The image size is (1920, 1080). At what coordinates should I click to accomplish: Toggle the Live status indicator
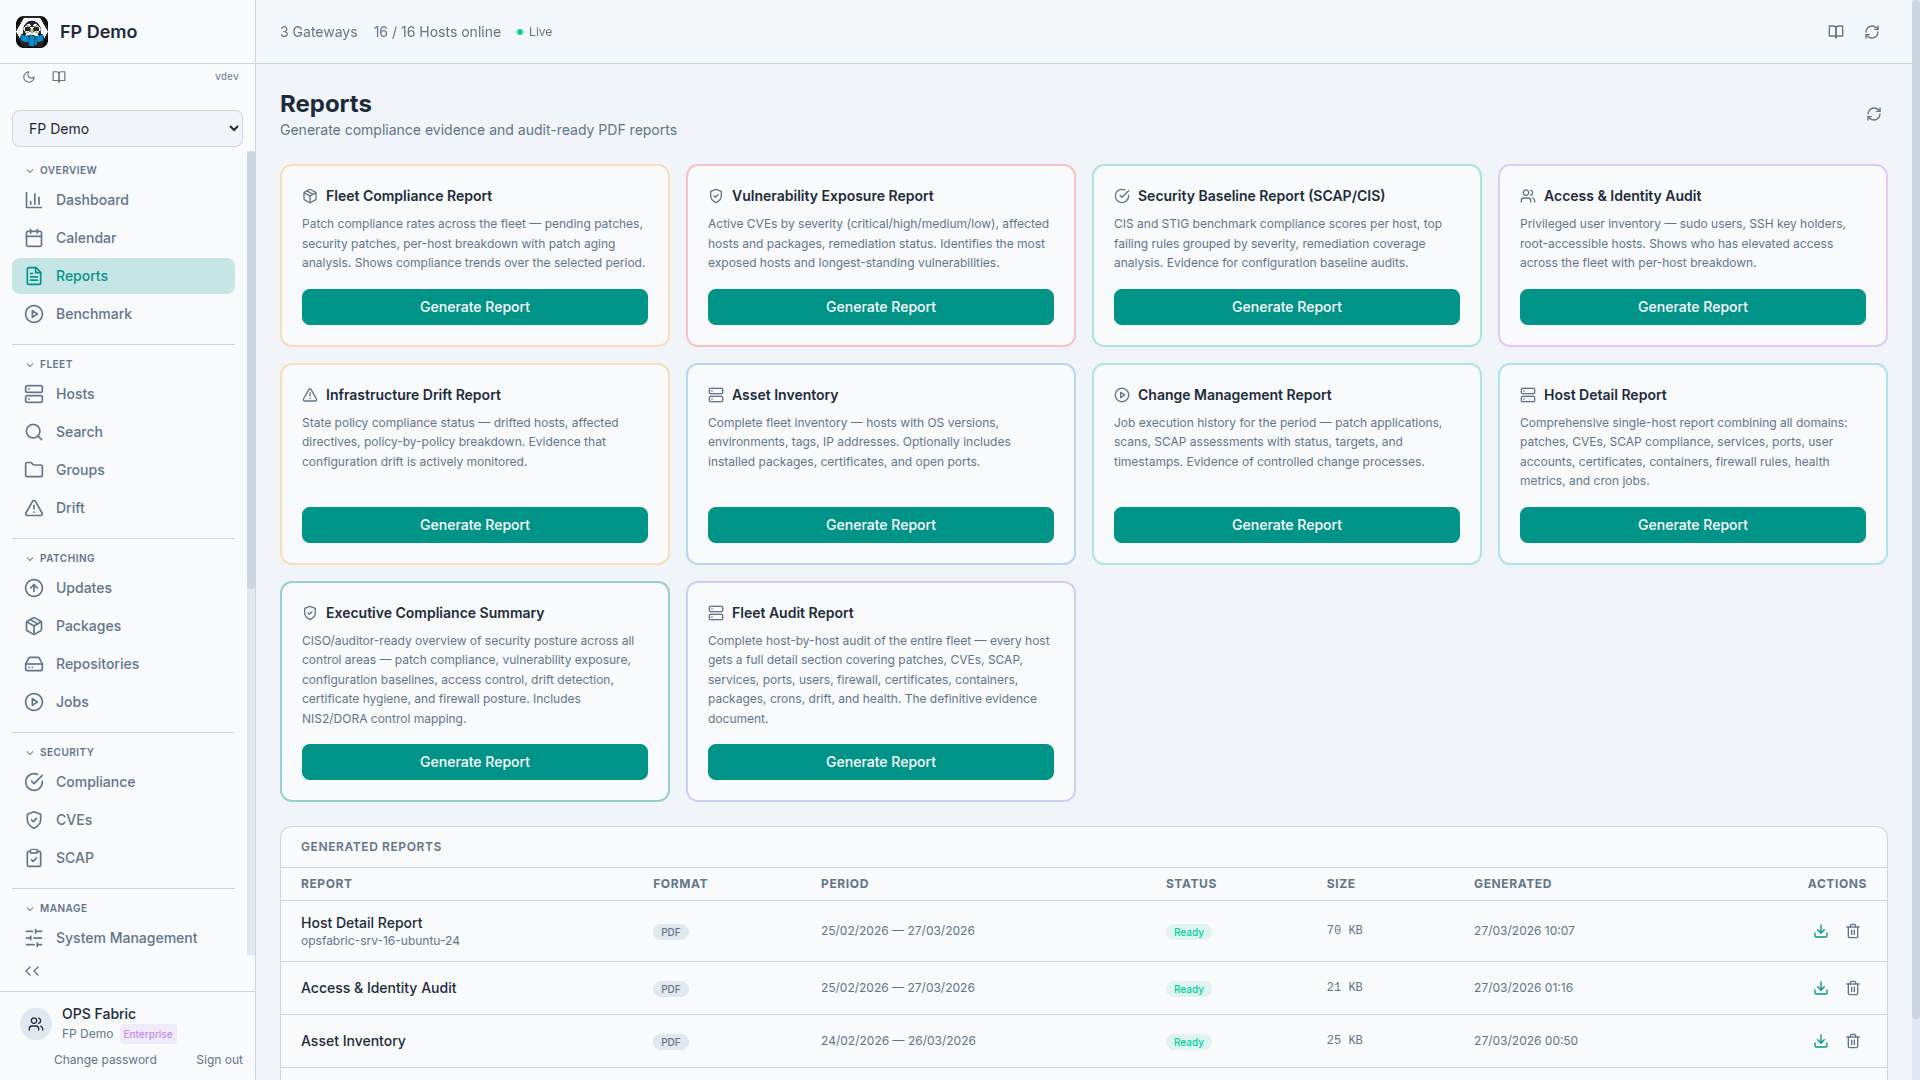(x=533, y=32)
